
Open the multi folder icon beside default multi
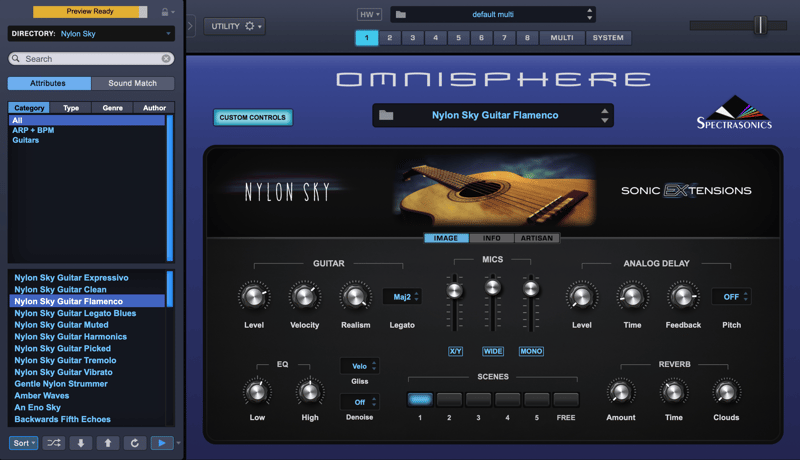pos(401,14)
